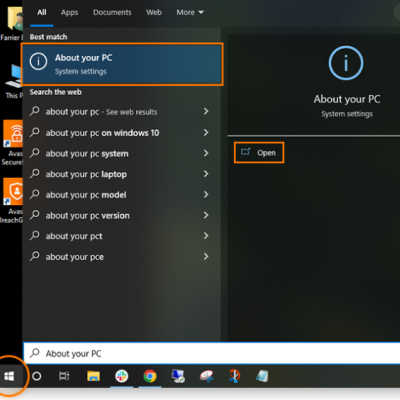Click Open for About your PC
The image size is (400, 400).
point(259,153)
